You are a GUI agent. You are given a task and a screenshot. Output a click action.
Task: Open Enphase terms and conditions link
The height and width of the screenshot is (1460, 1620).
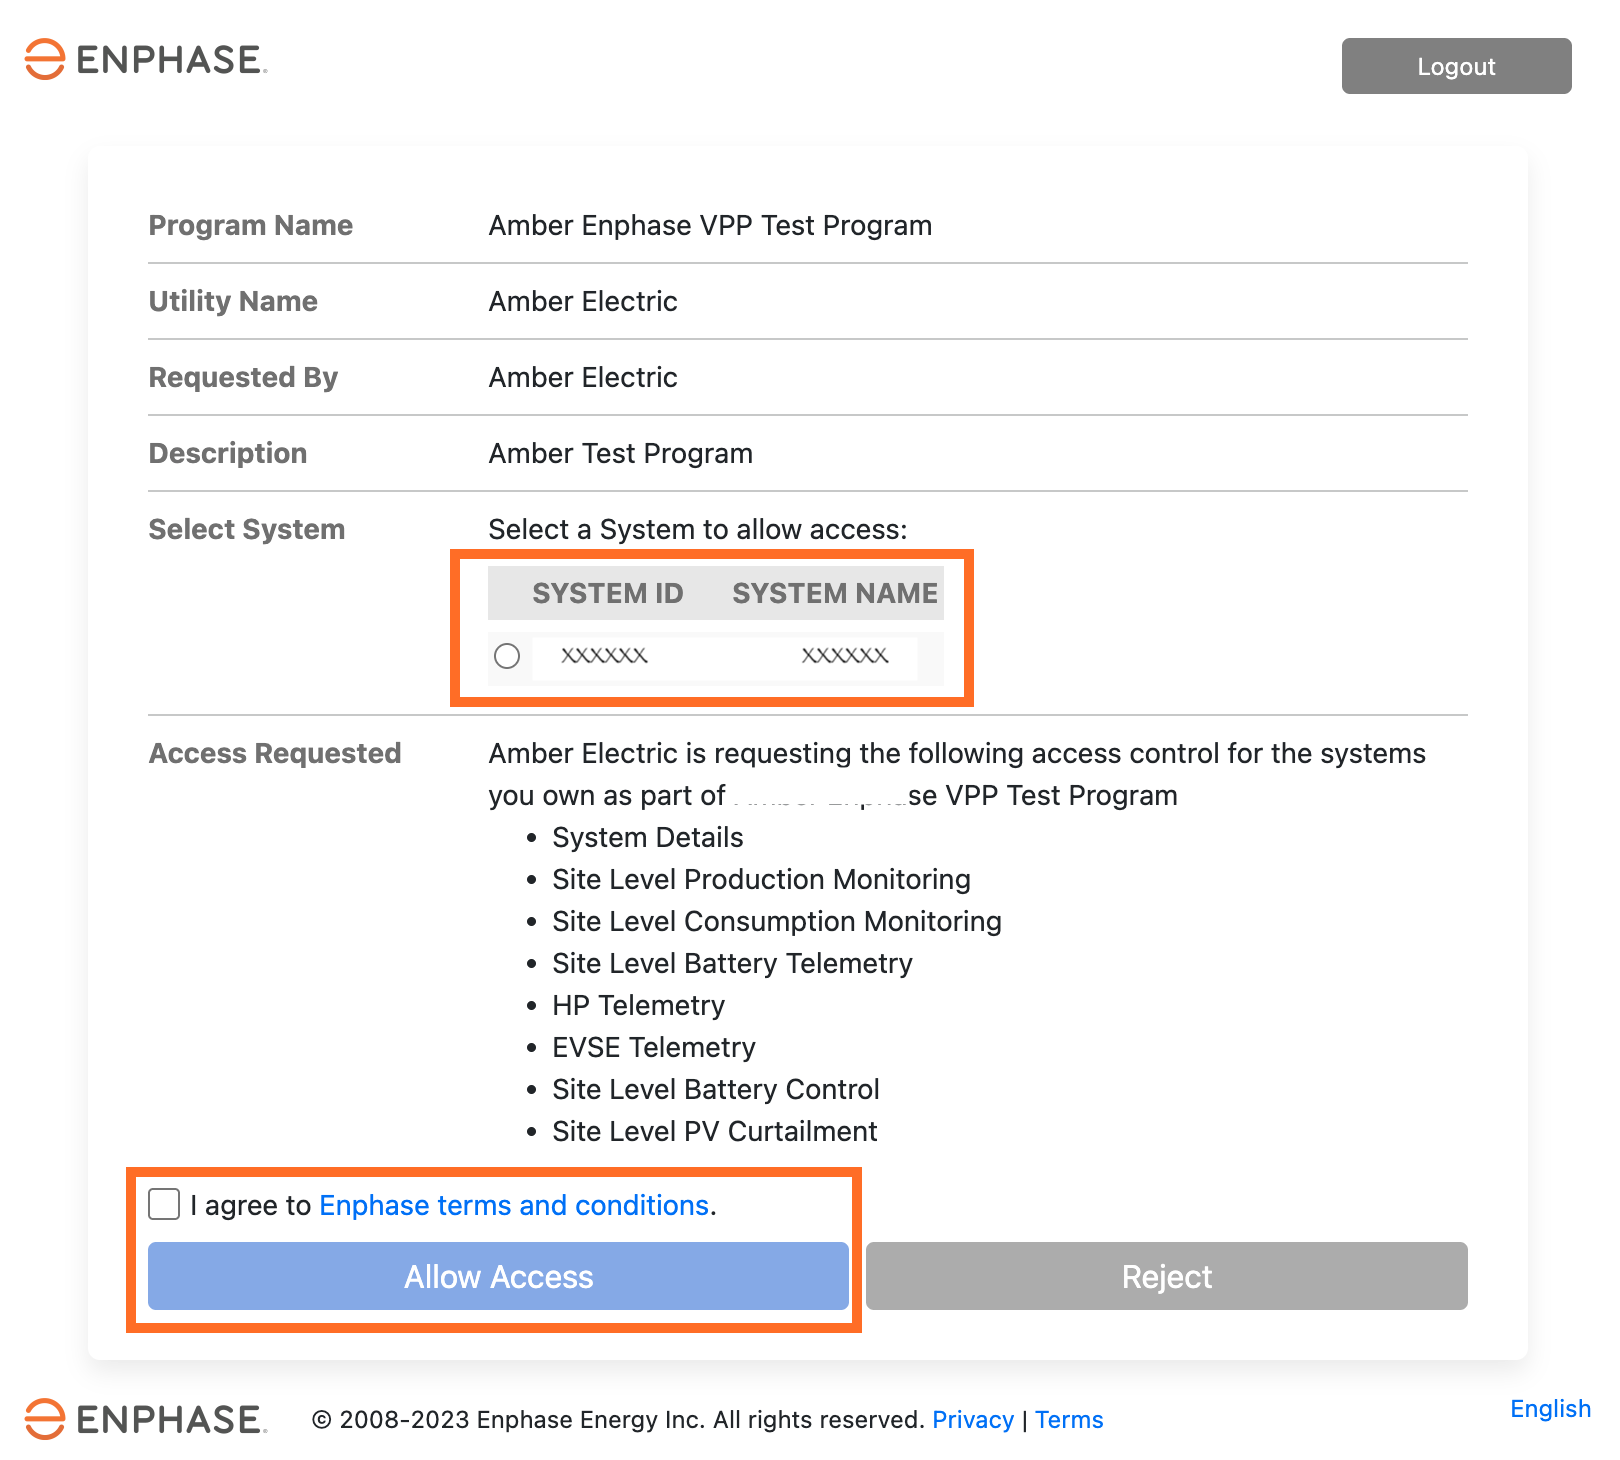tap(514, 1205)
